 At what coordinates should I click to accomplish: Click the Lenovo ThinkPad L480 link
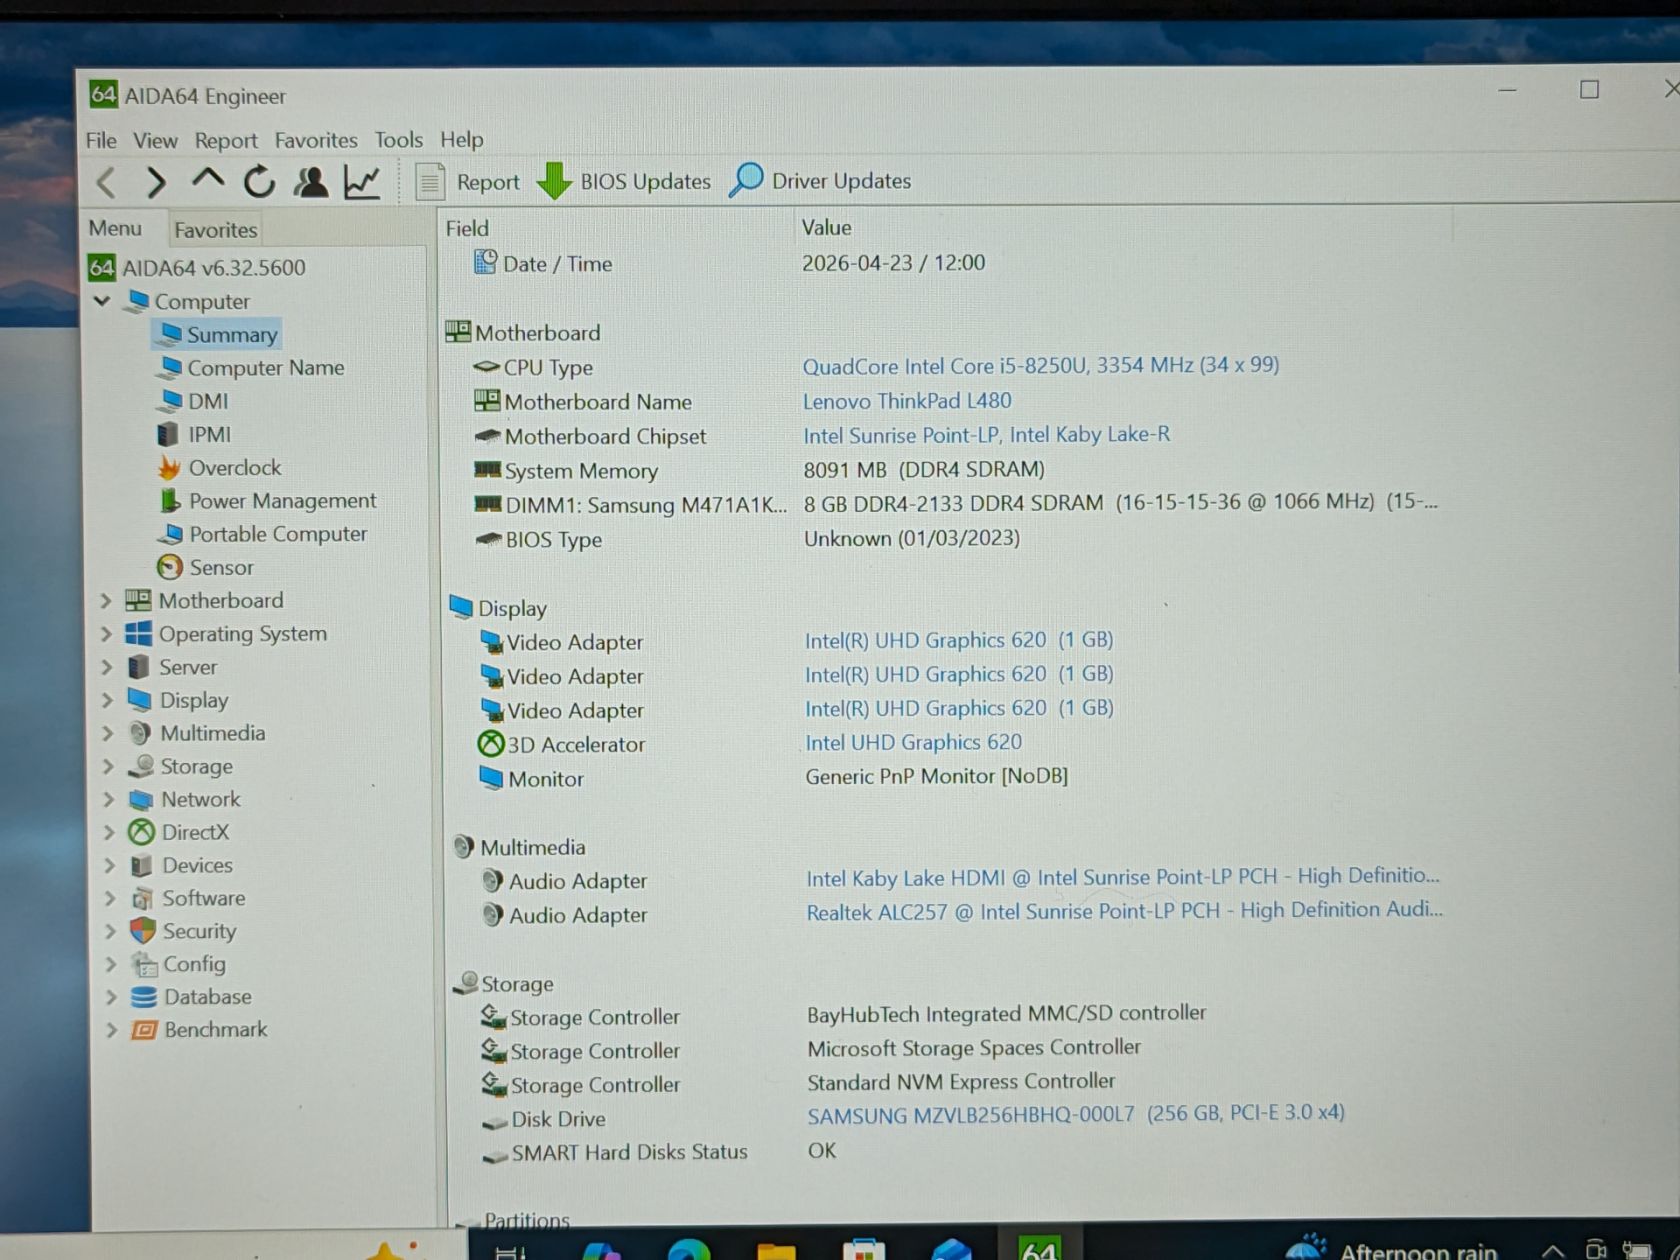coord(907,401)
